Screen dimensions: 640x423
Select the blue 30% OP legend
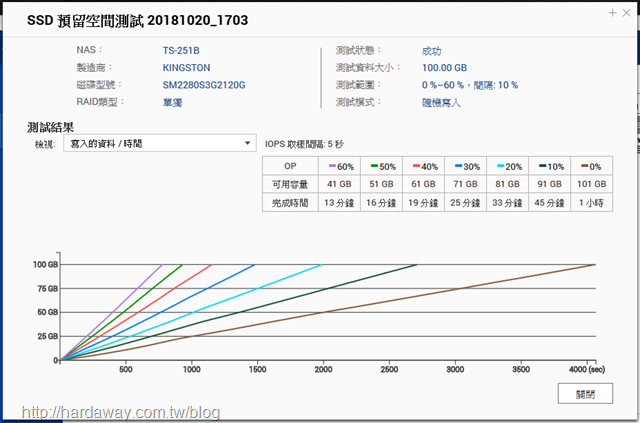click(x=466, y=166)
